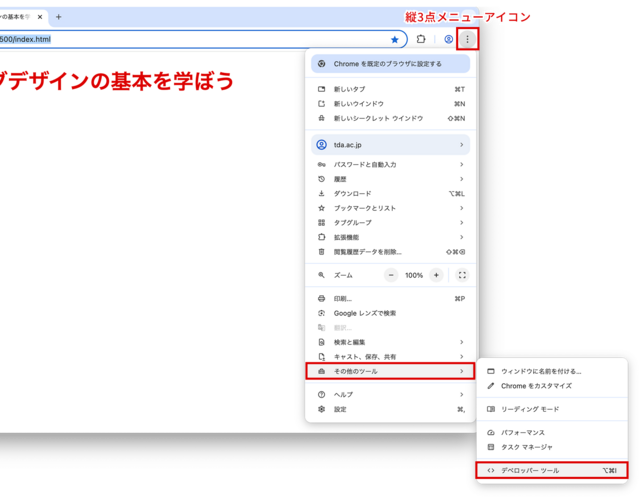Toggle fullscreen icon in zoom row
Viewport: 640px width, 498px height.
click(x=462, y=275)
